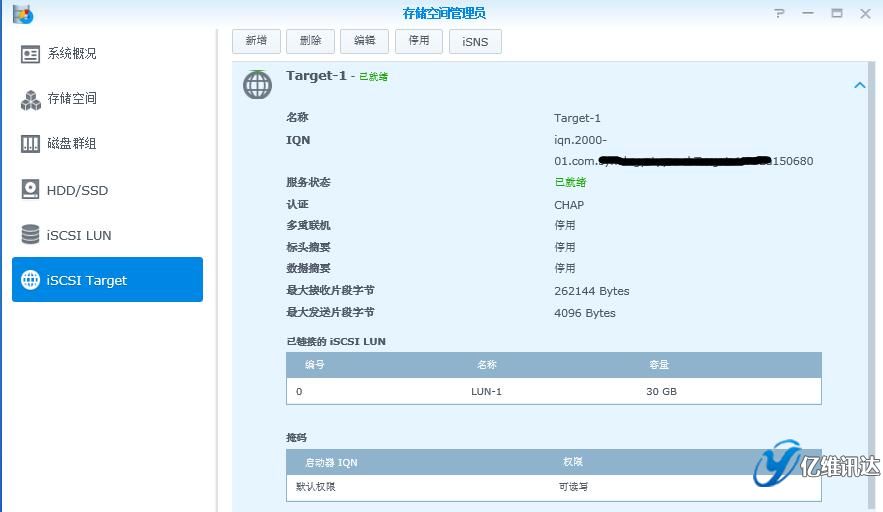Click the Target-1 globe icon
Viewport: 883px width, 512px height.
point(257,85)
